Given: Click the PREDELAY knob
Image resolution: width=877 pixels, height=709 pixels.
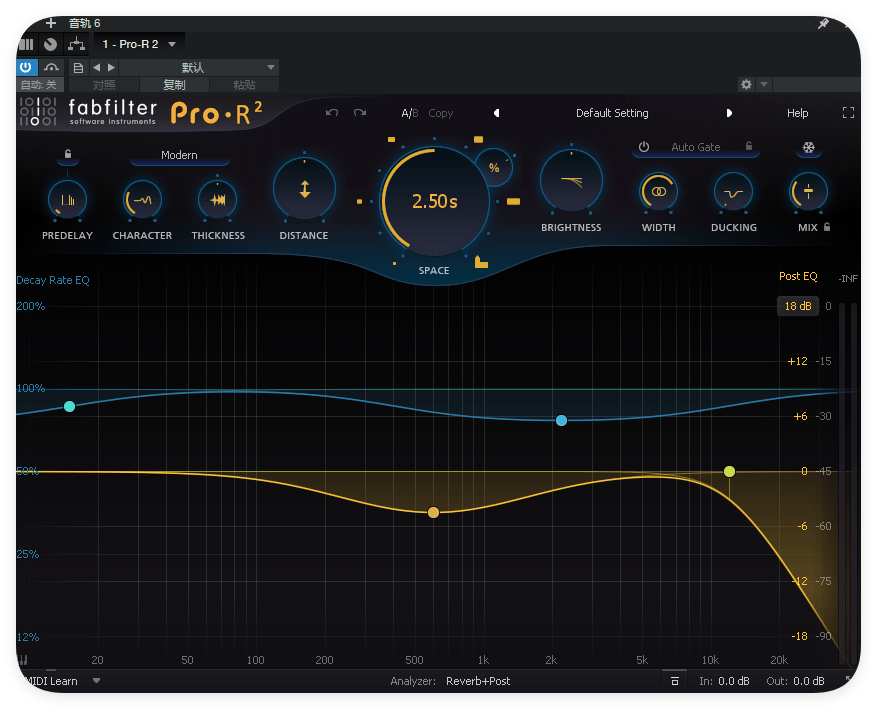Looking at the screenshot, I should pyautogui.click(x=68, y=200).
